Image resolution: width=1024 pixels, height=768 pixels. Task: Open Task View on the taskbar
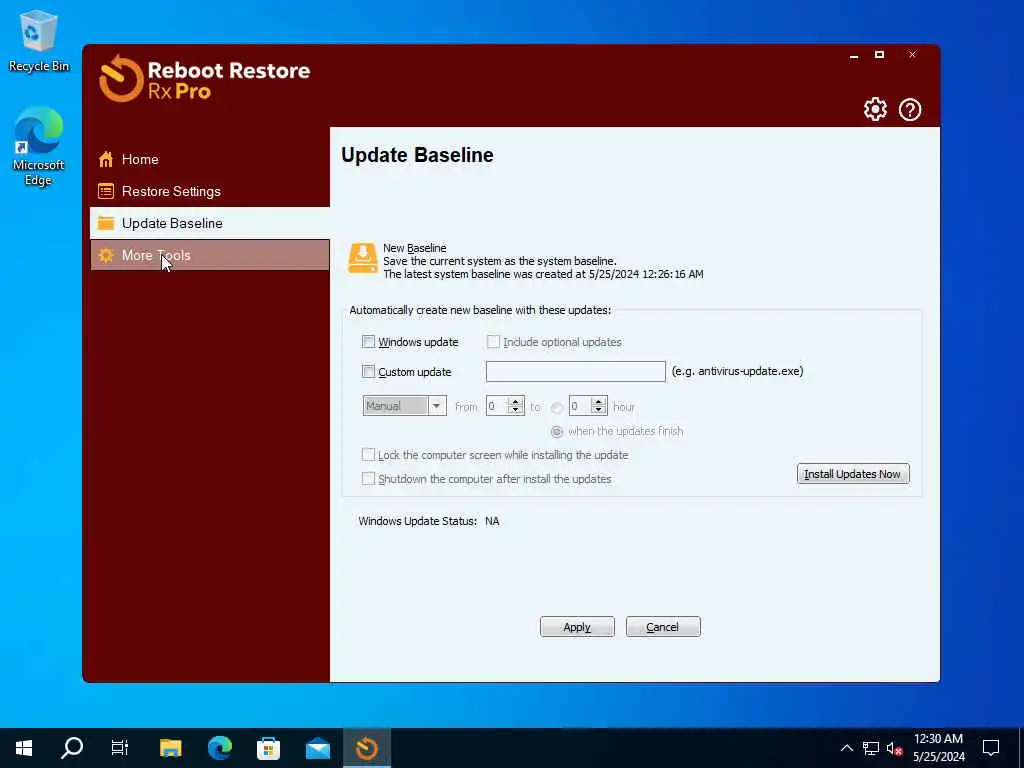pyautogui.click(x=120, y=748)
